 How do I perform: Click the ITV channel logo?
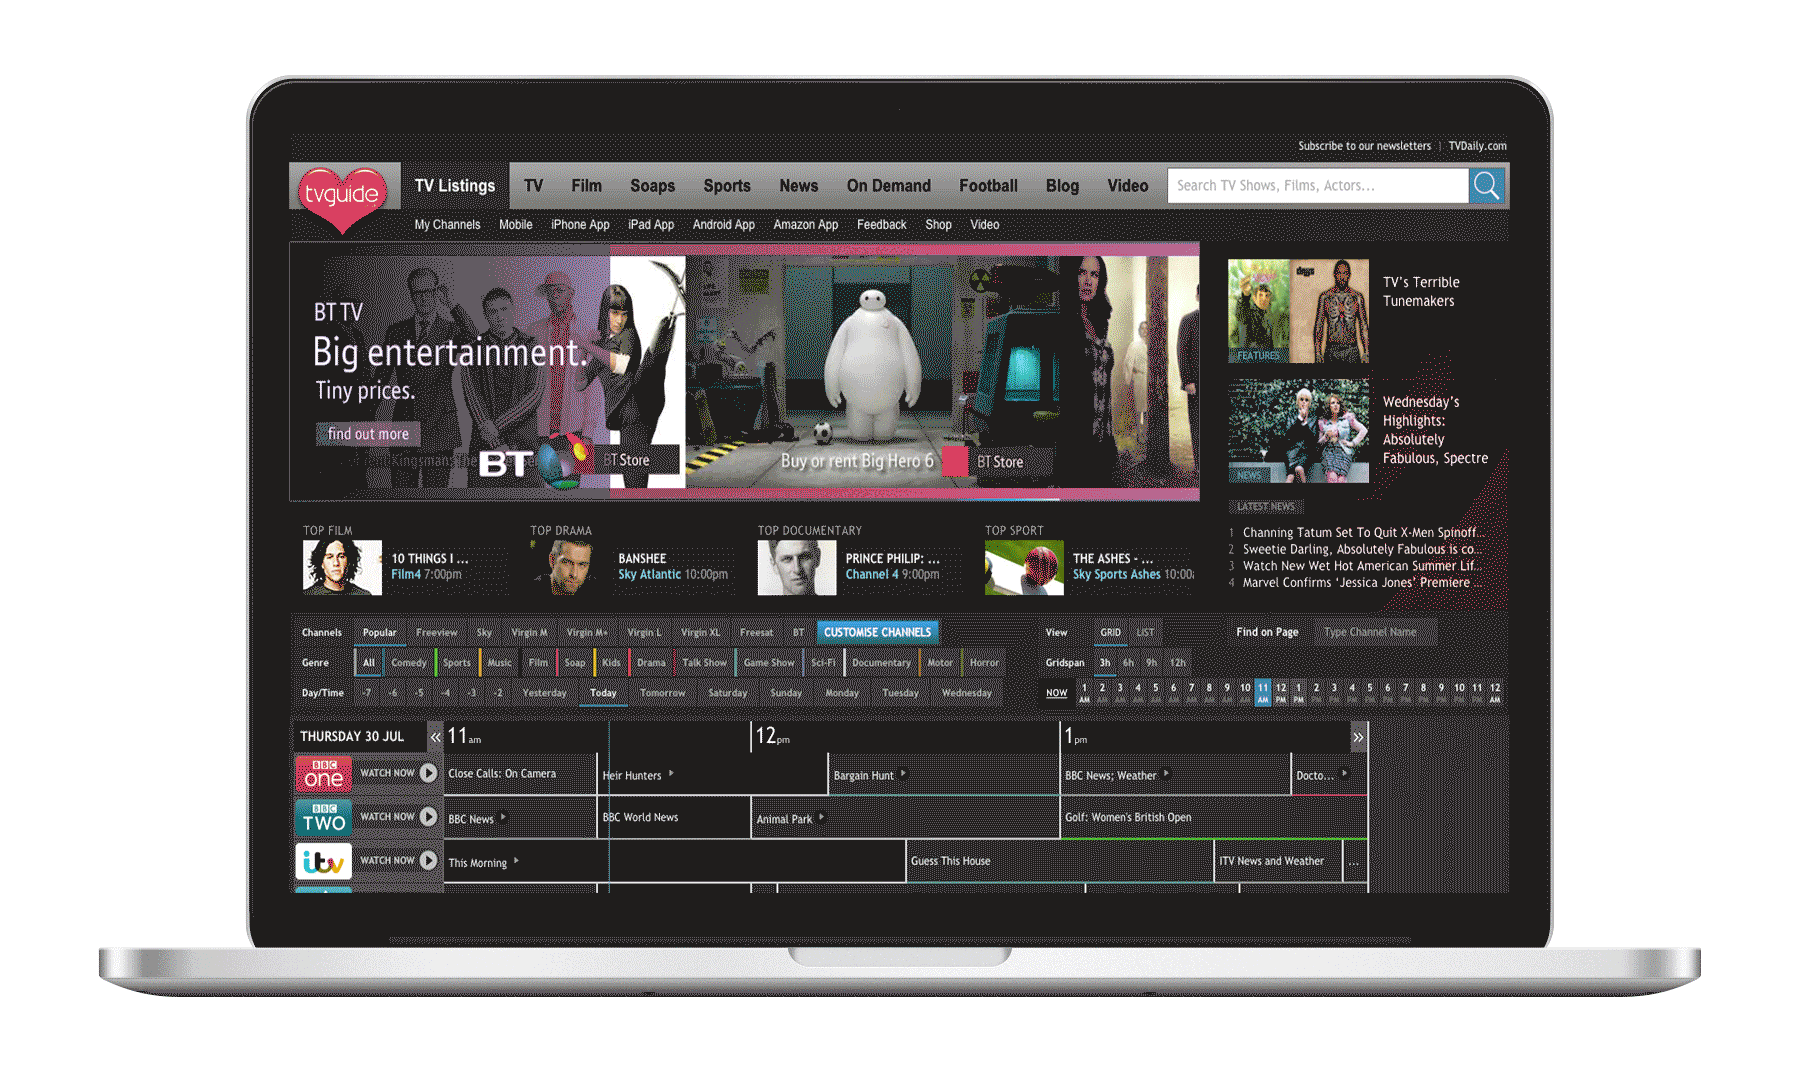(x=323, y=861)
